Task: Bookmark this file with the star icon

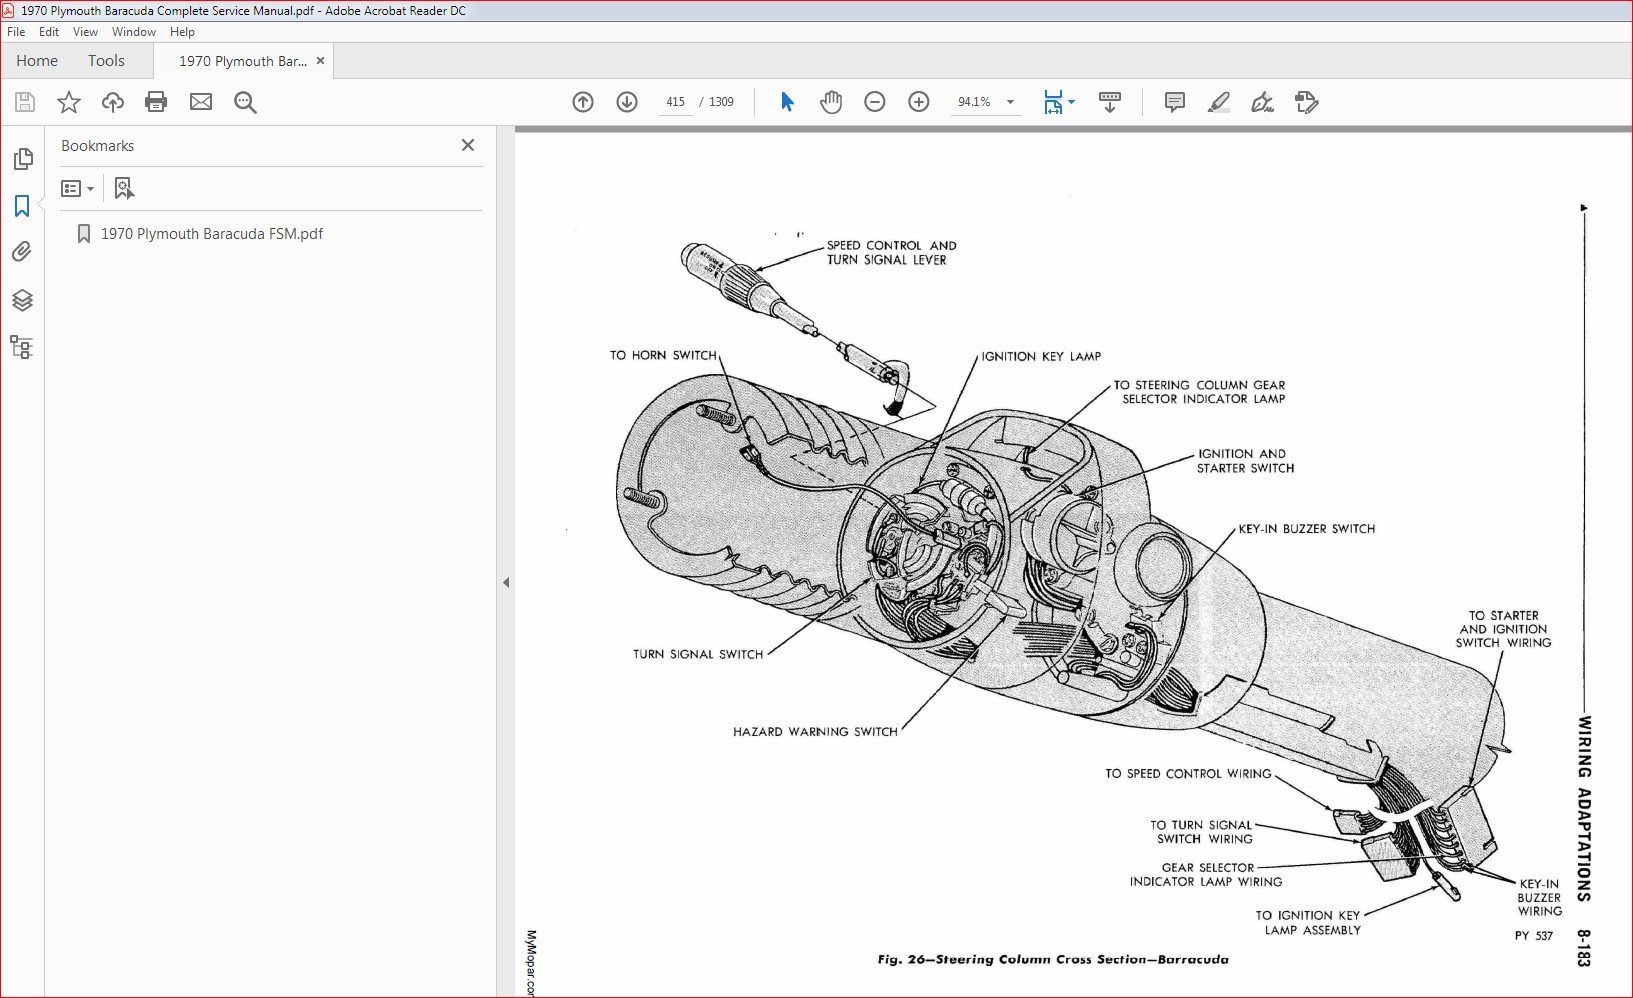Action: click(x=69, y=102)
